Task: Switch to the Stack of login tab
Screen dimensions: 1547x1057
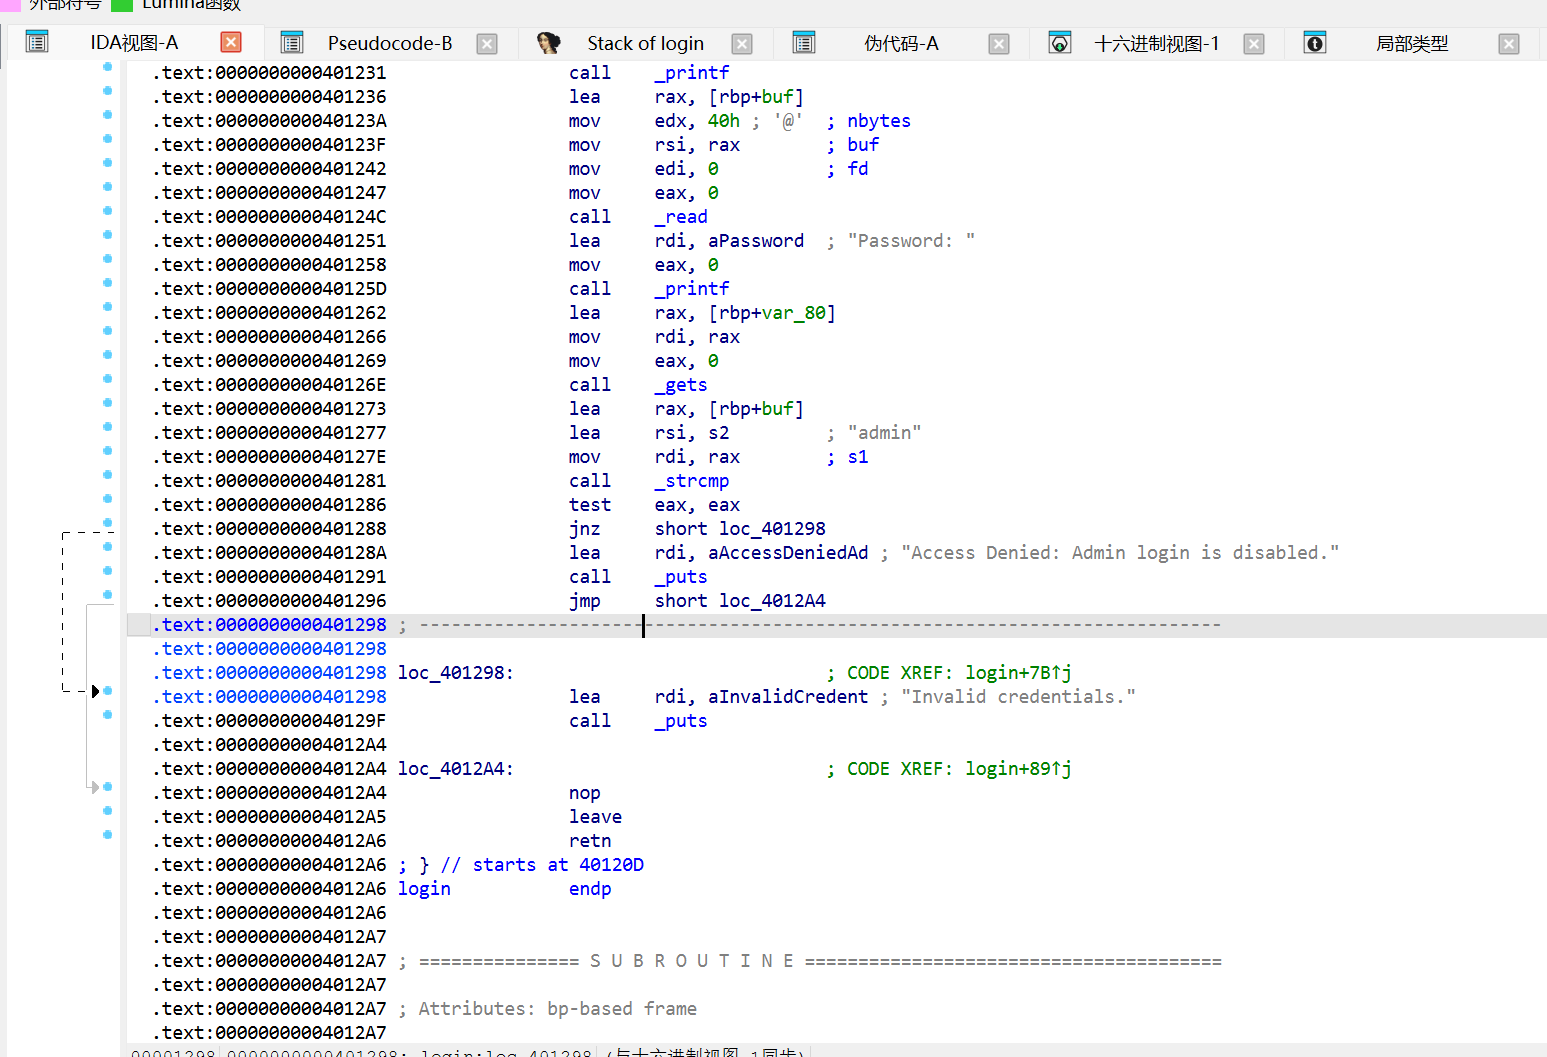Action: click(645, 43)
